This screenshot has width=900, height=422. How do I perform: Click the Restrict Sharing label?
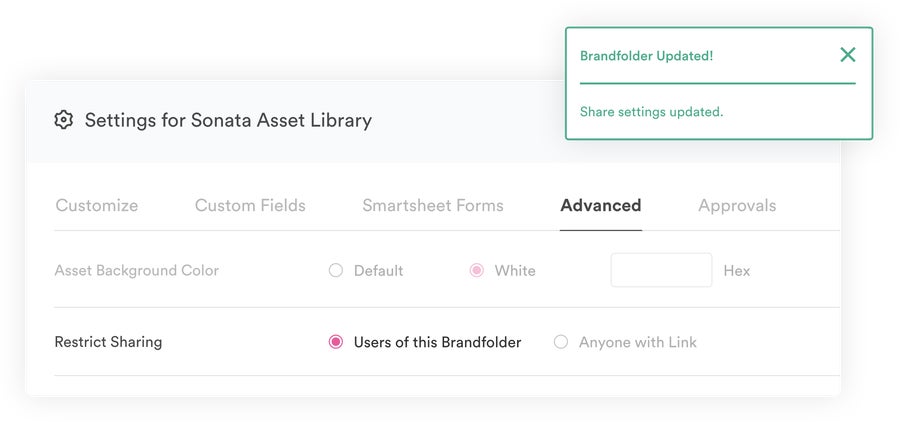coord(108,342)
